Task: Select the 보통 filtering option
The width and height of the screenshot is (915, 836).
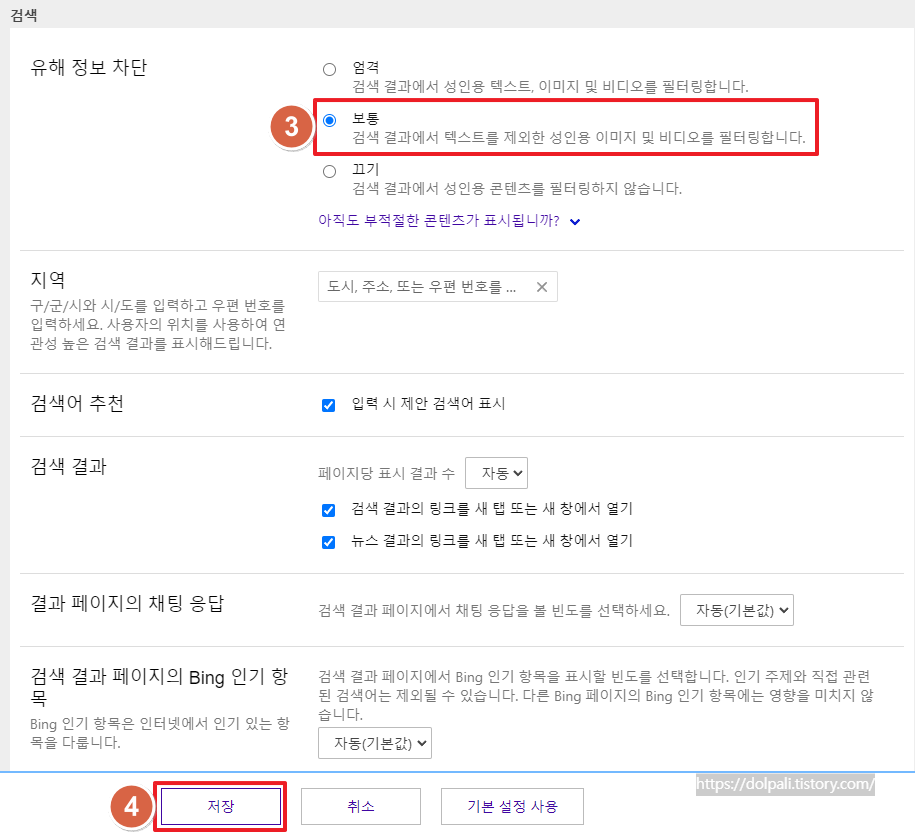Action: click(329, 120)
